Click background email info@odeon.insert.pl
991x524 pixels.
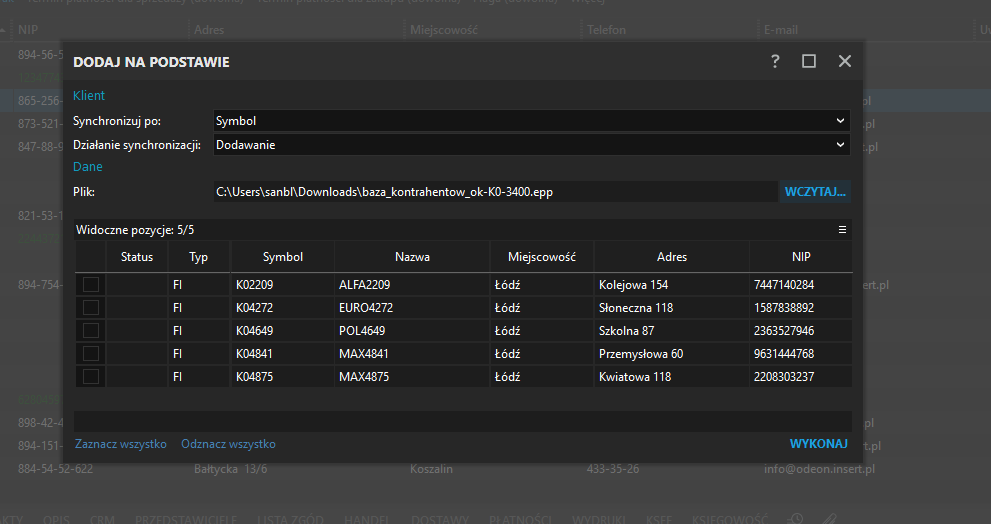tap(819, 469)
